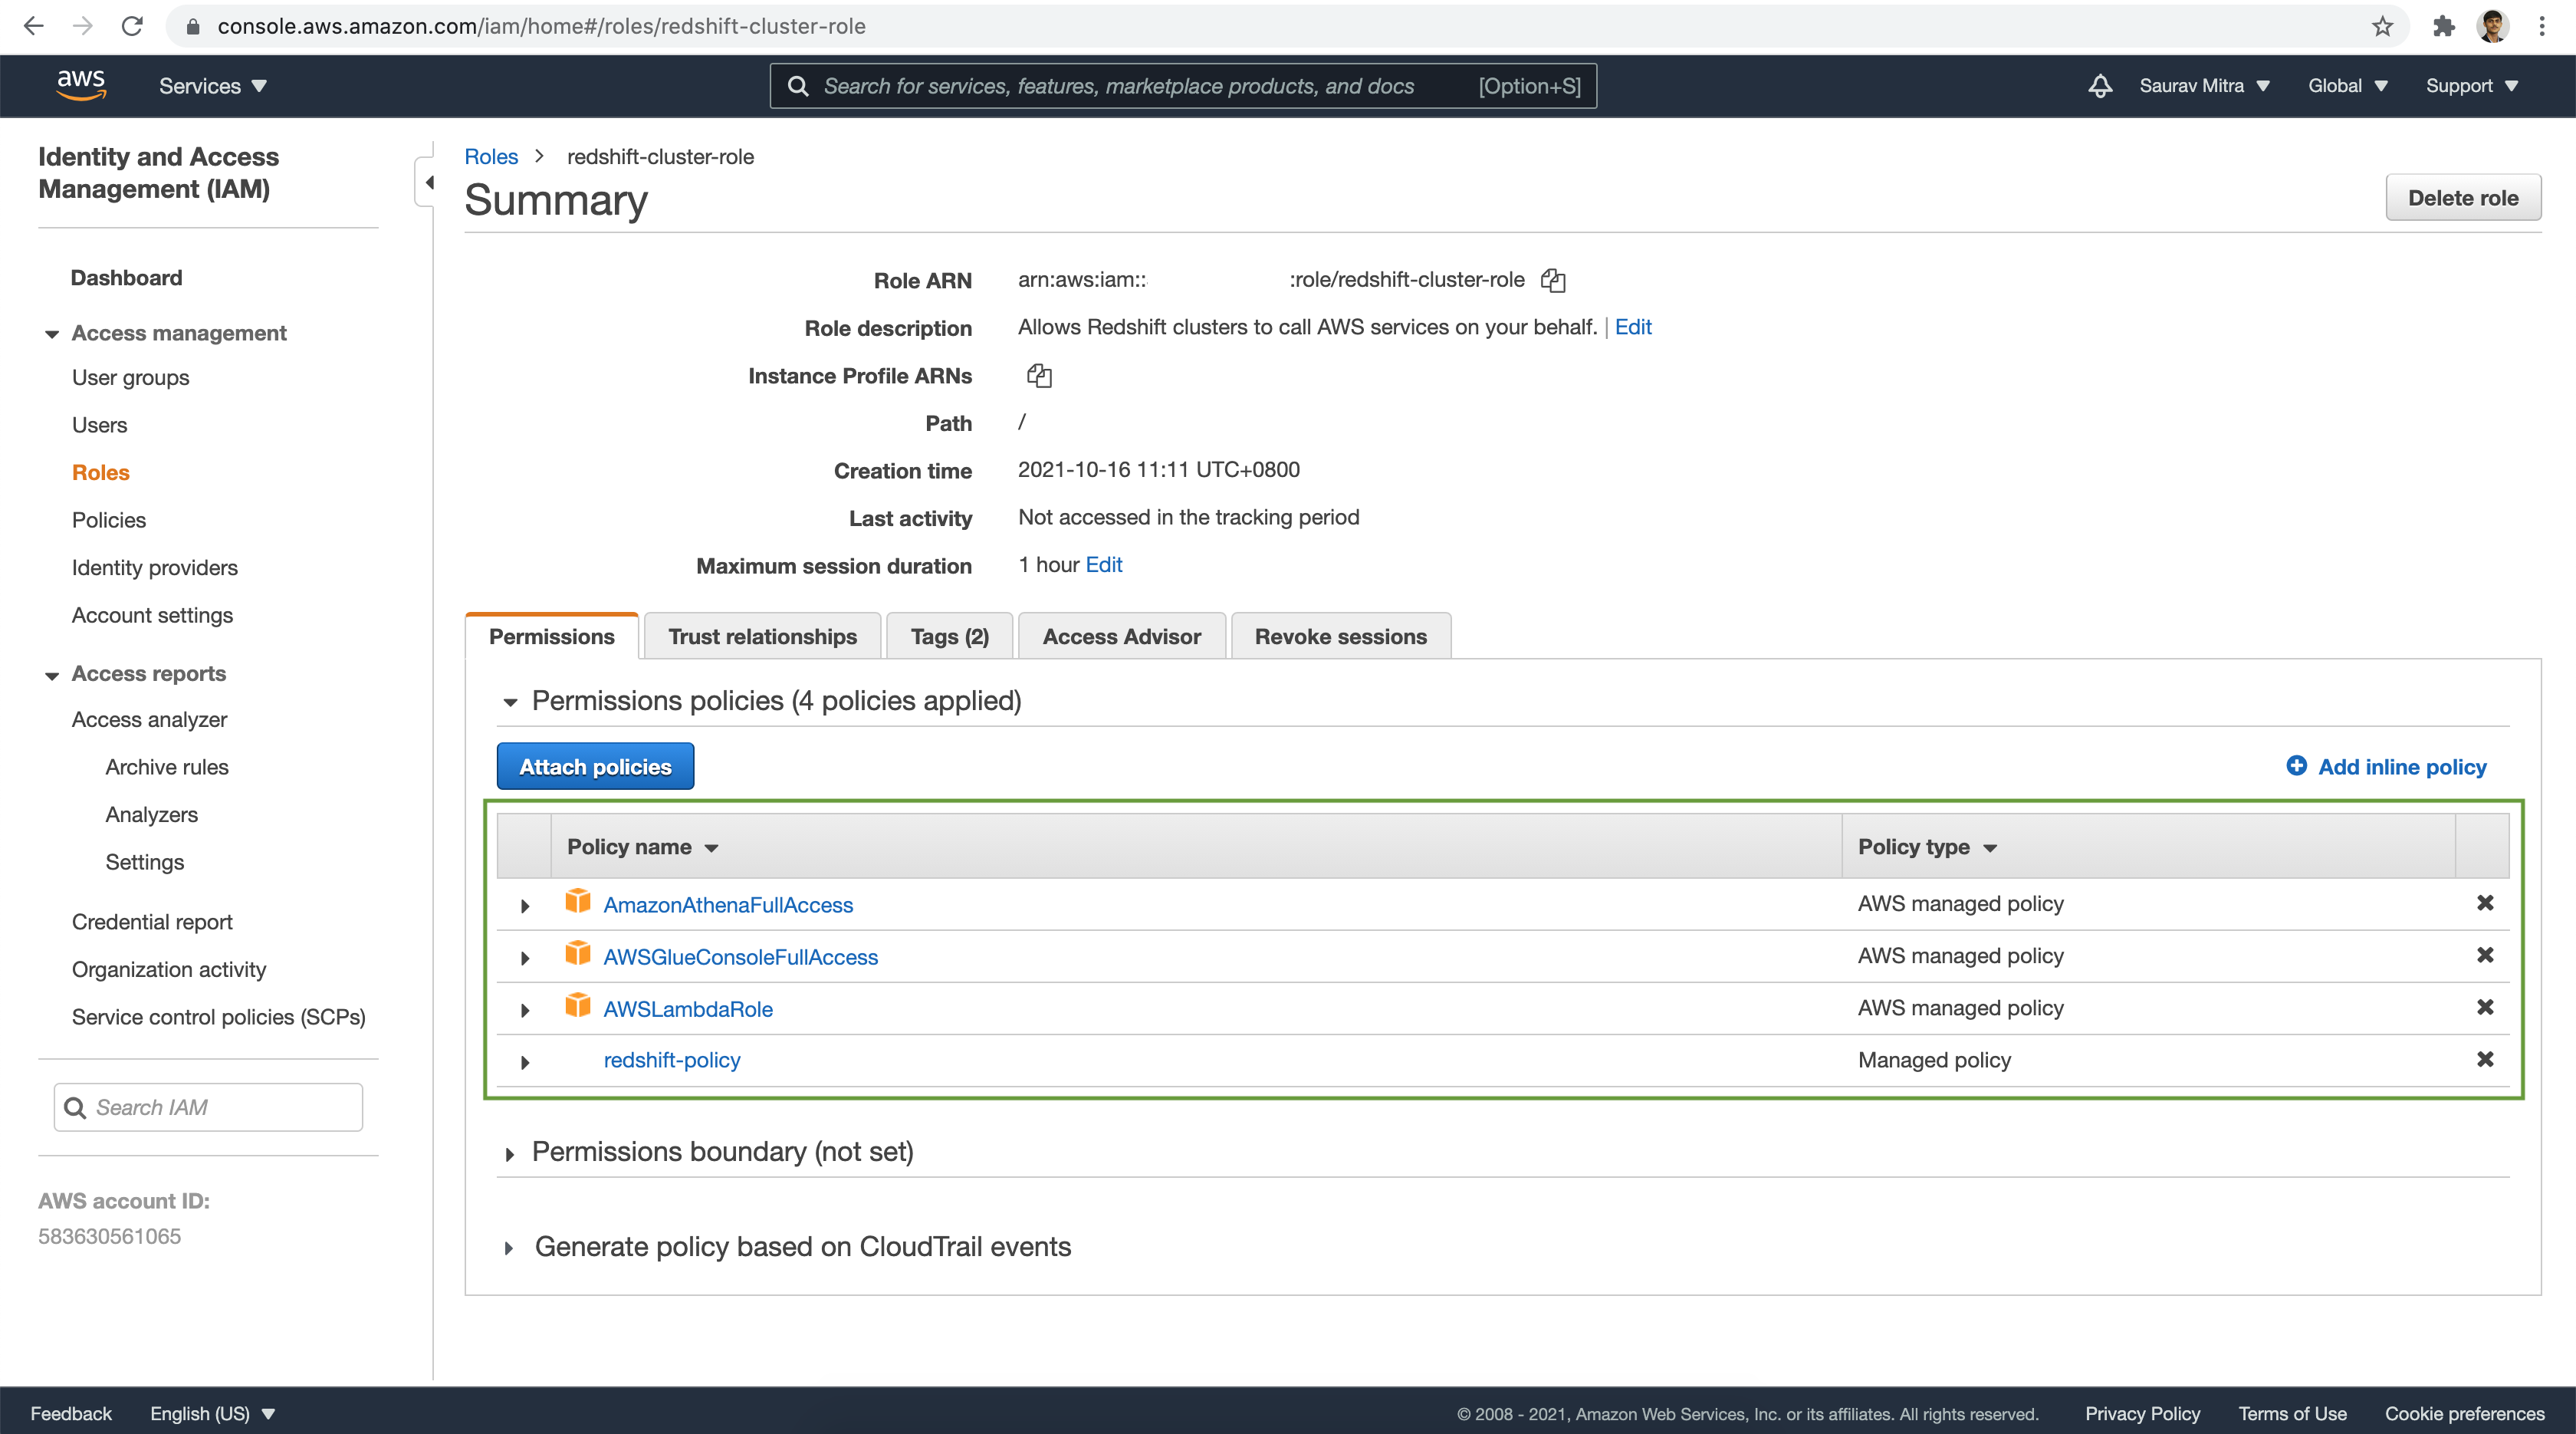
Task: Open the Services dropdown menu
Action: pyautogui.click(x=213, y=86)
